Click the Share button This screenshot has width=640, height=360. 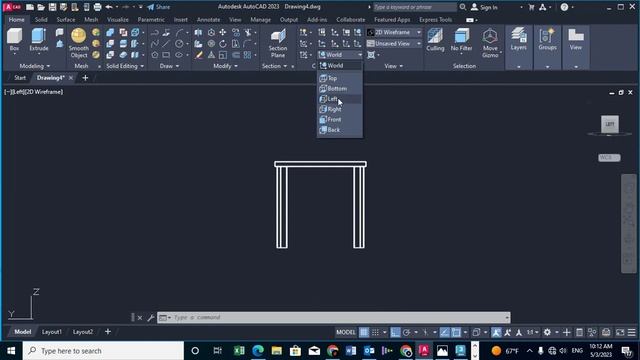click(x=158, y=7)
